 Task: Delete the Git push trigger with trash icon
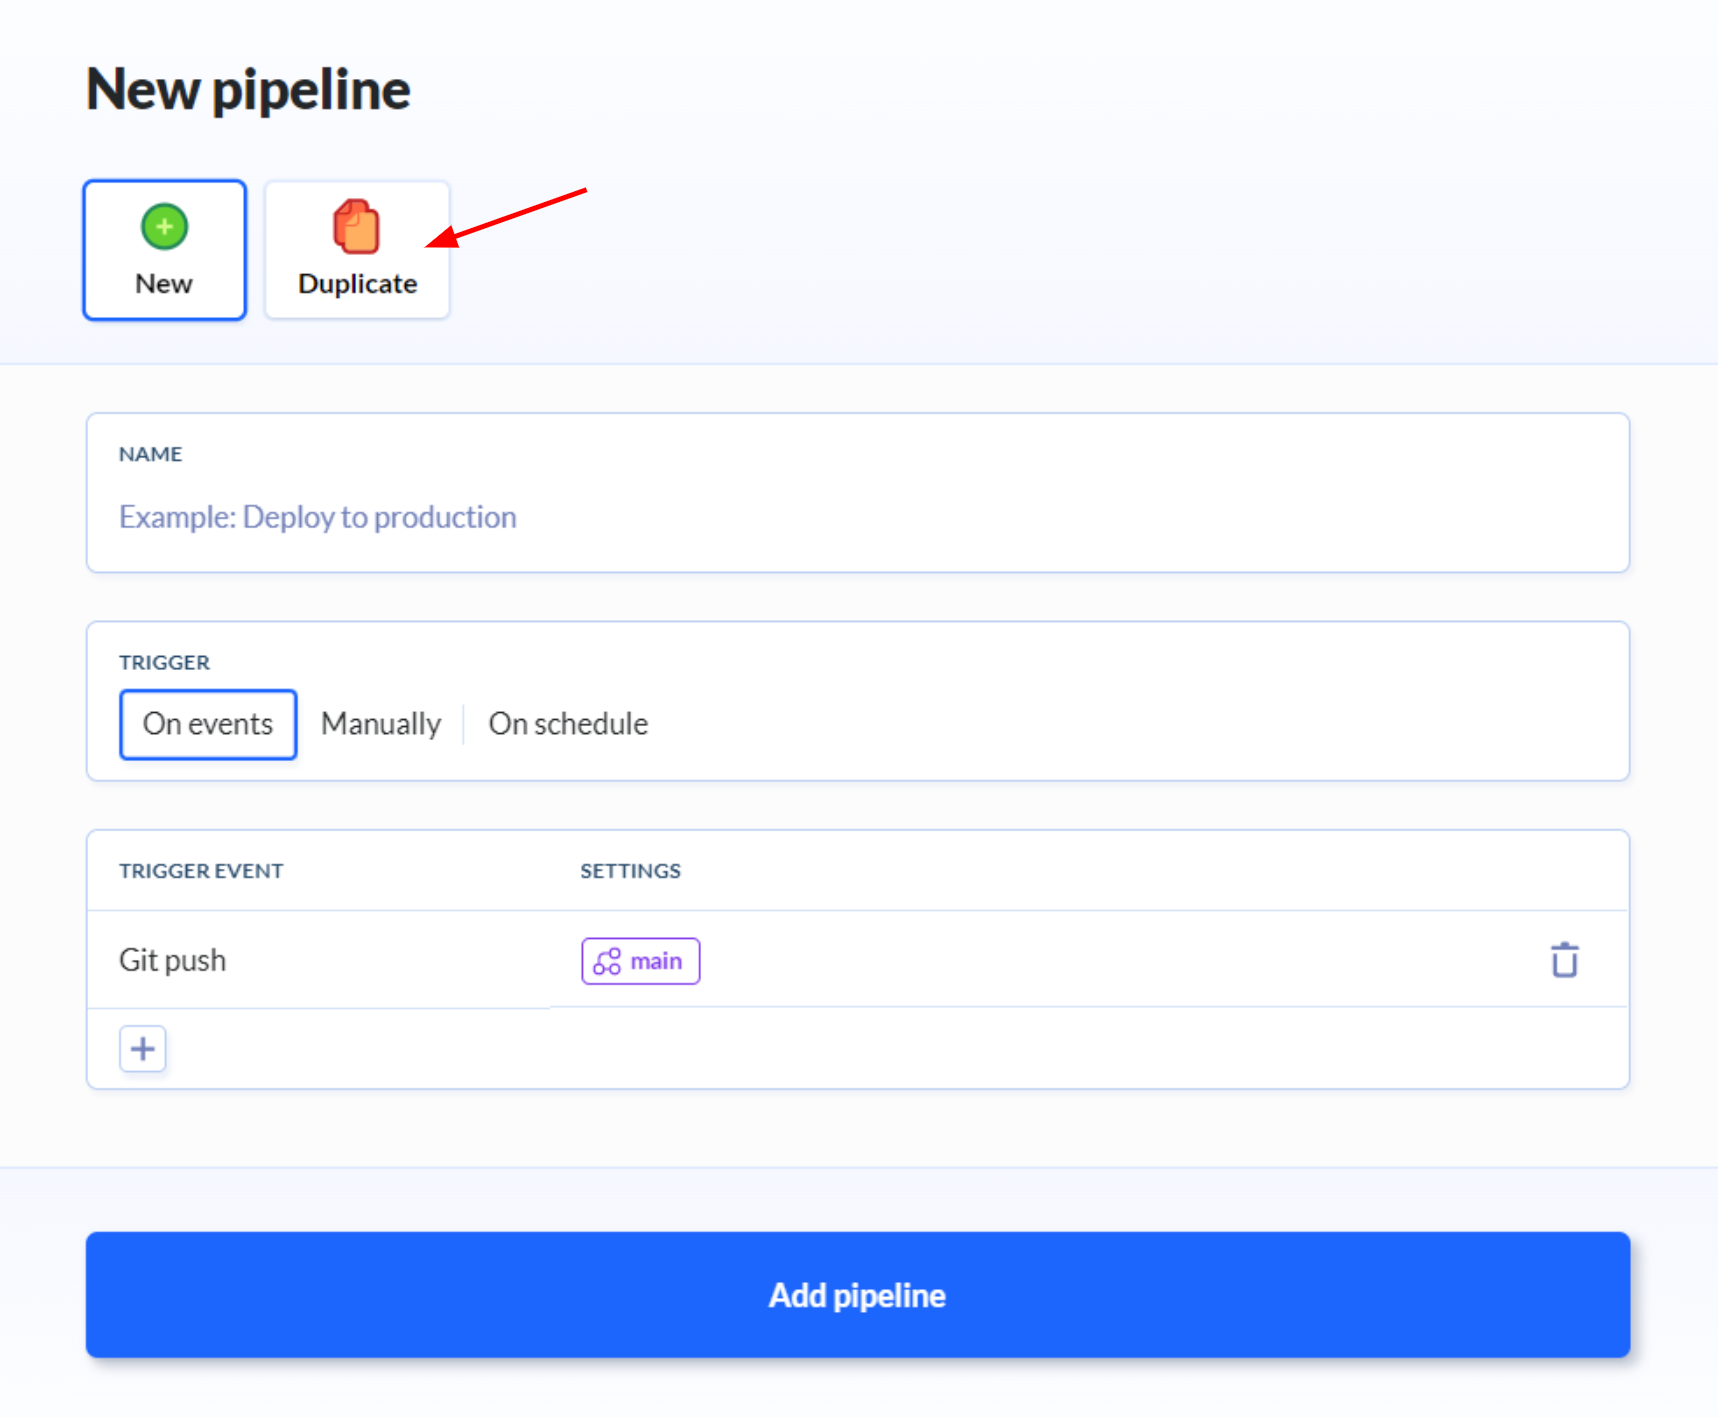point(1564,960)
